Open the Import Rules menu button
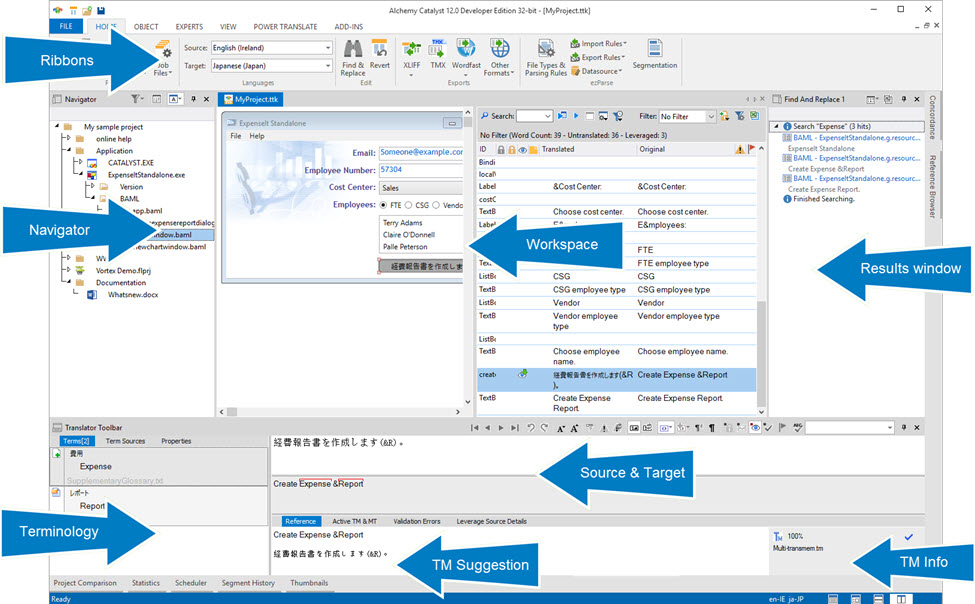The height and width of the screenshot is (604, 975). [x=599, y=44]
